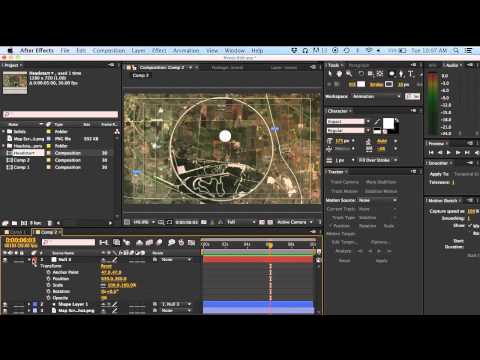Click Warp Stabilizer in Tracker panel

pyautogui.click(x=381, y=182)
